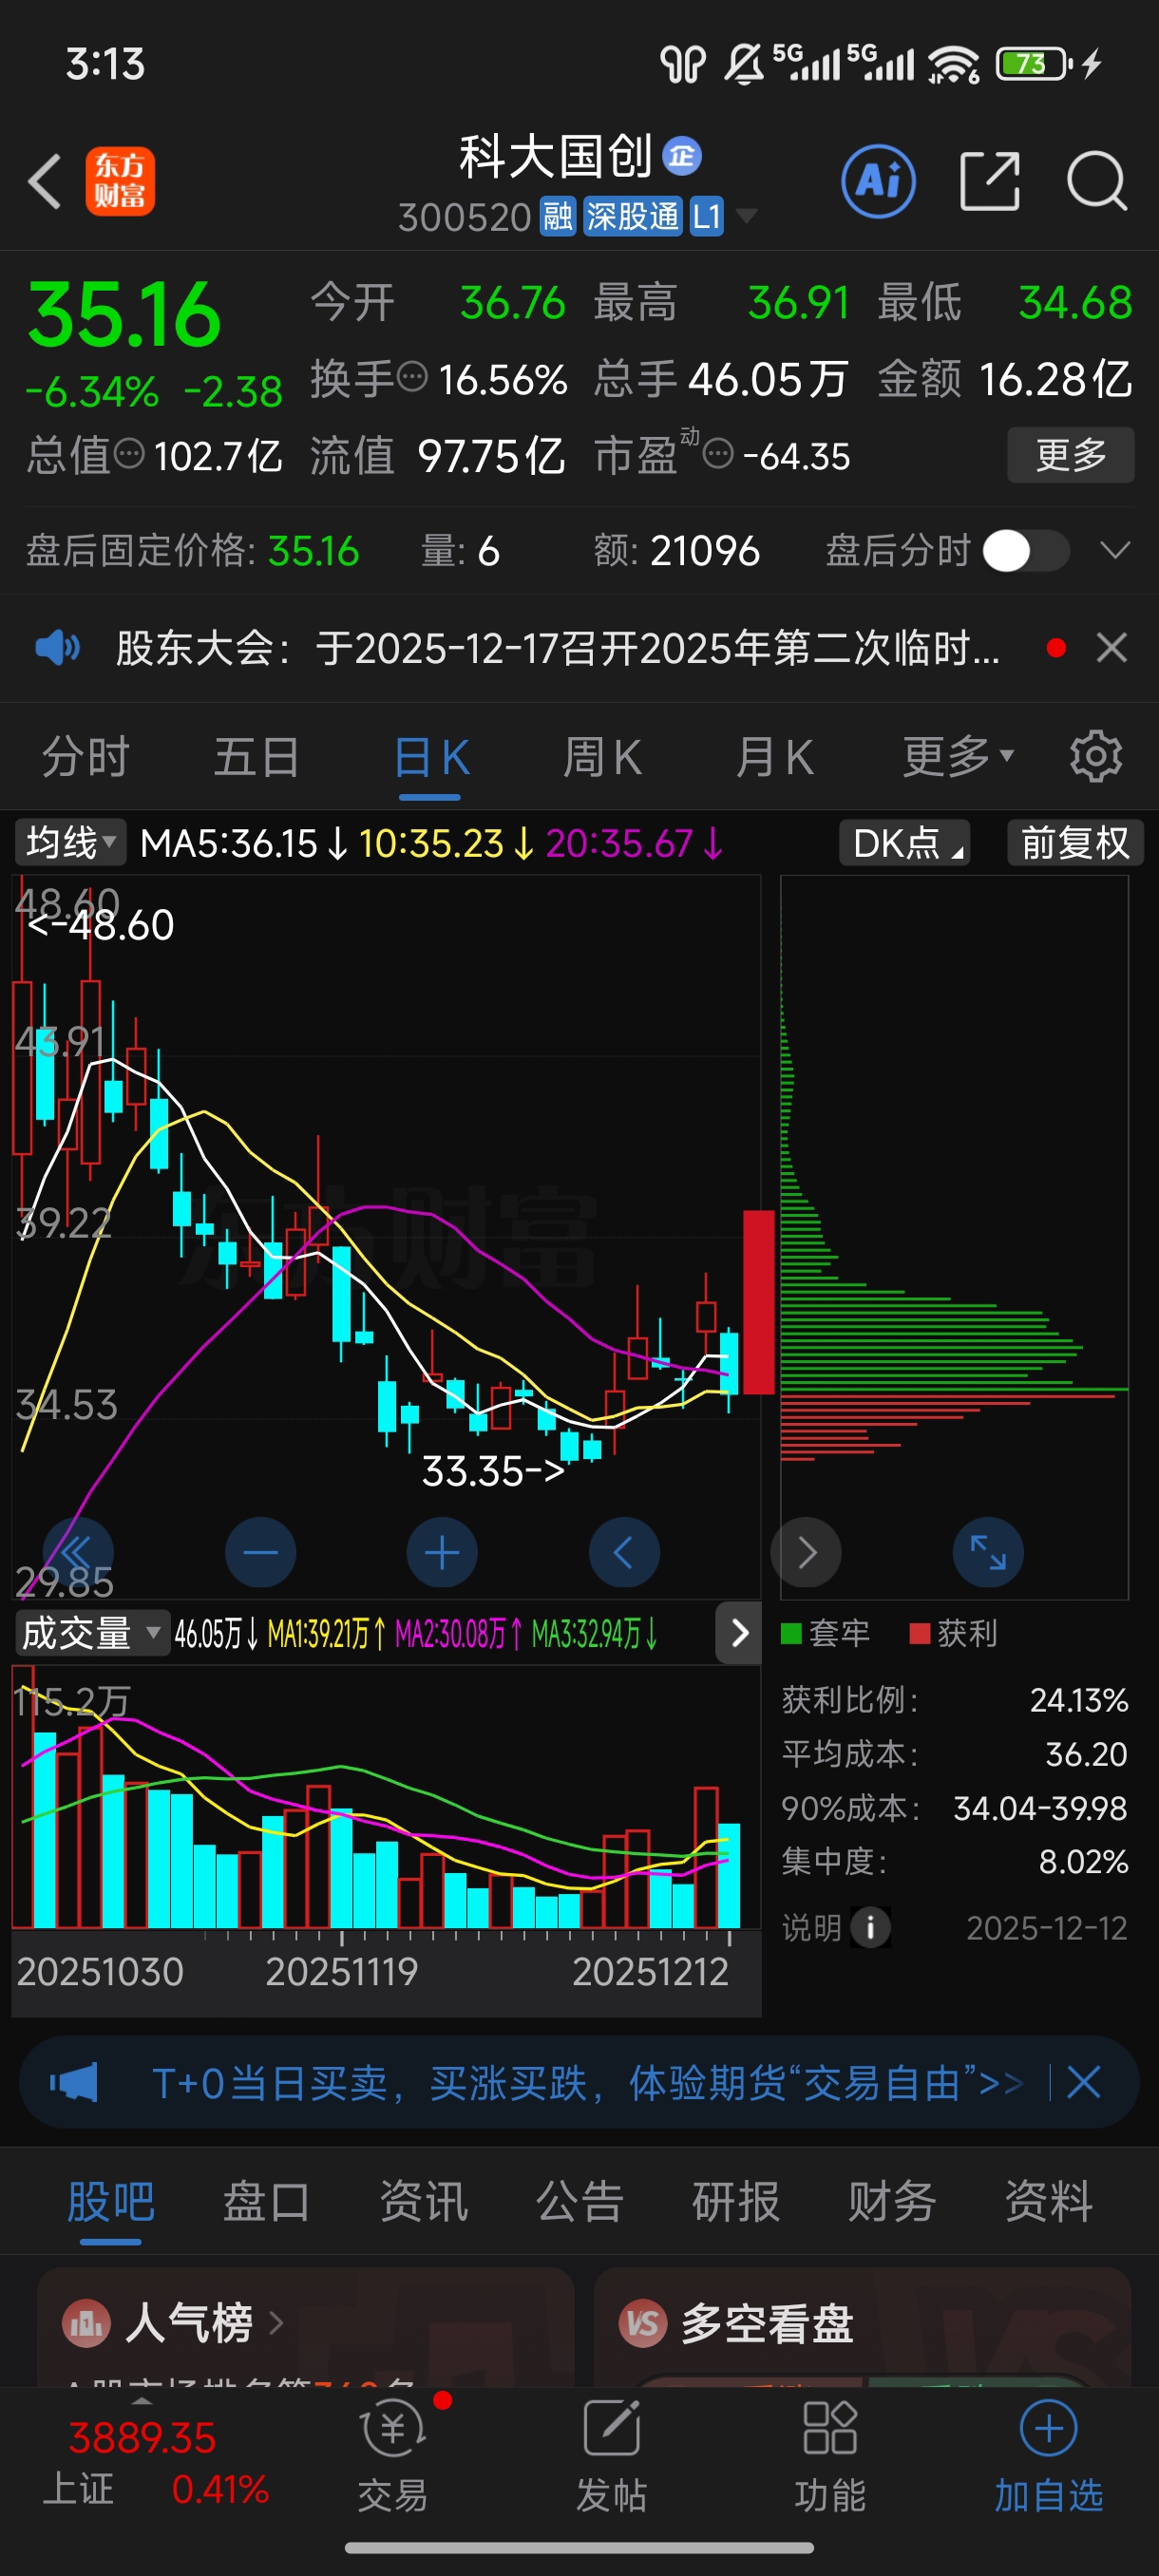The image size is (1159, 2576).
Task: Open the stock code dropdown triangle
Action: [x=746, y=216]
